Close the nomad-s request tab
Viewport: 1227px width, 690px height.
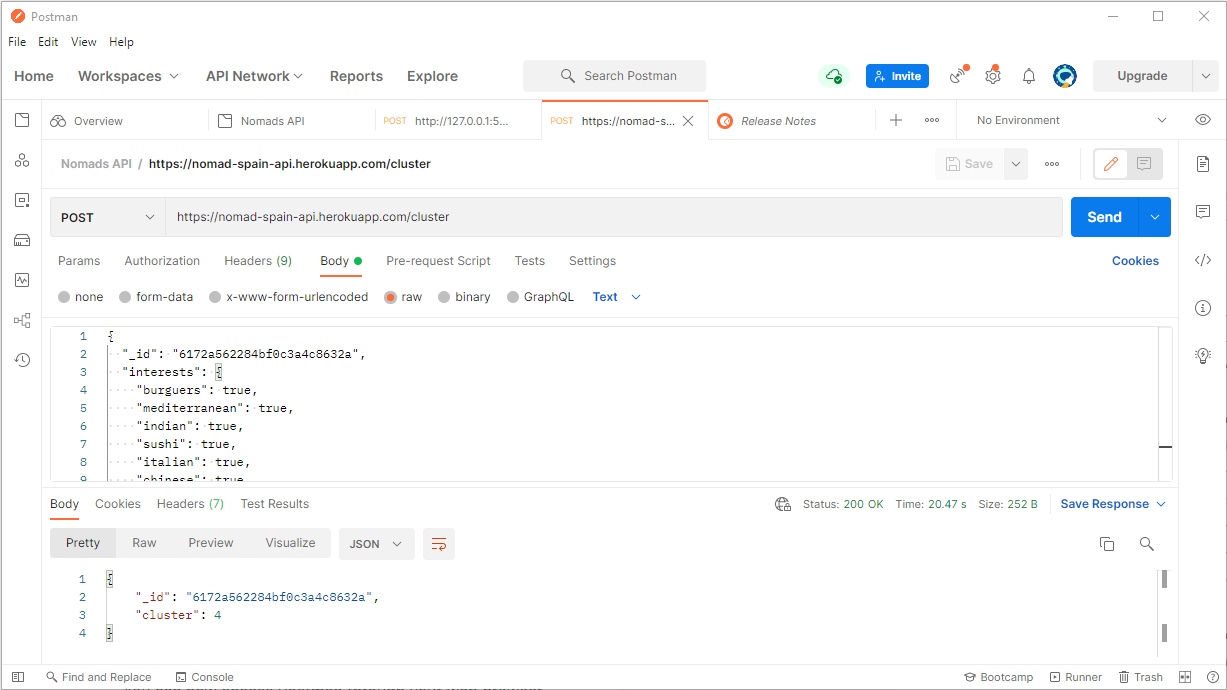point(688,120)
